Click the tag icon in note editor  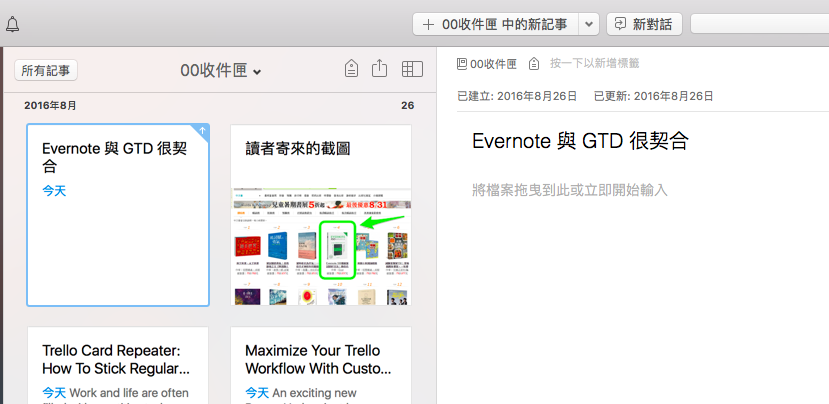535,64
